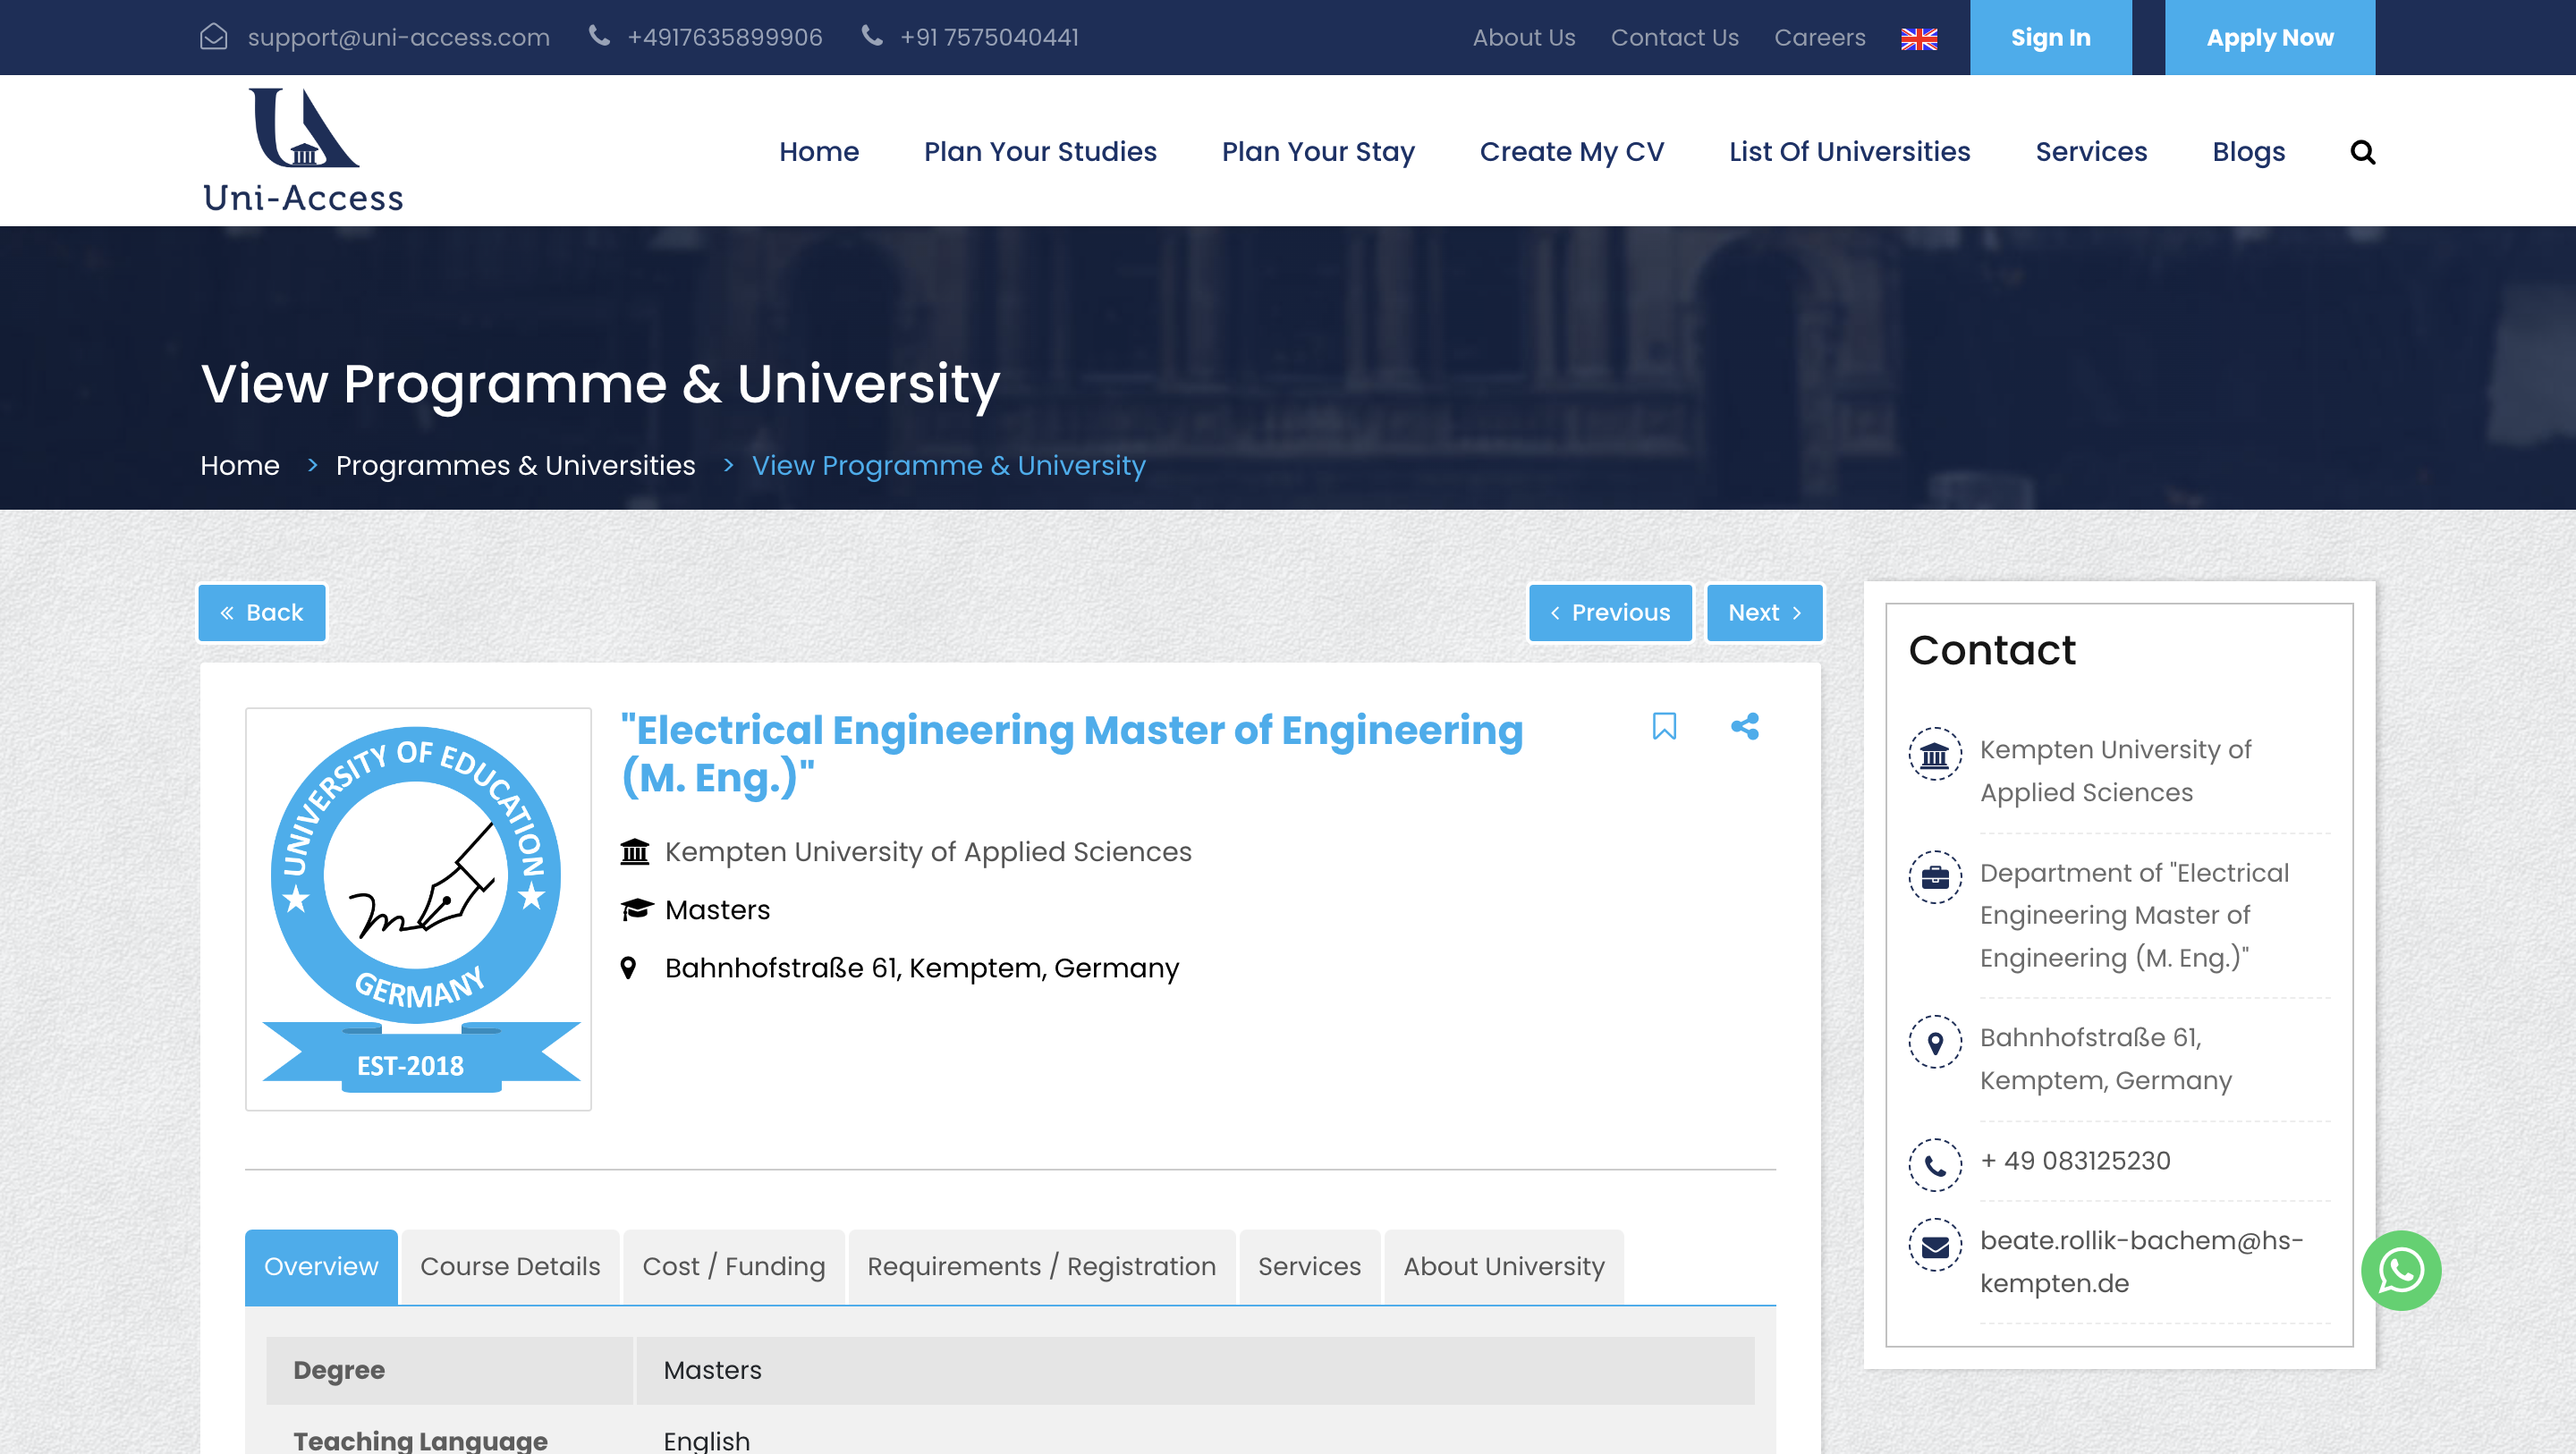This screenshot has width=2576, height=1454.
Task: Go to the Previous programme
Action: [x=1610, y=613]
